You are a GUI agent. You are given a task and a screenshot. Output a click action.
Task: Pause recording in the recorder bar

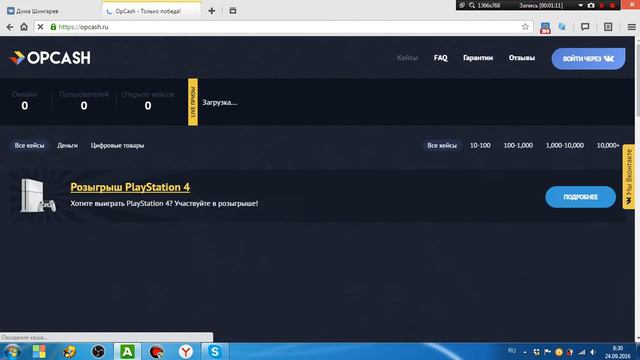coord(602,5)
